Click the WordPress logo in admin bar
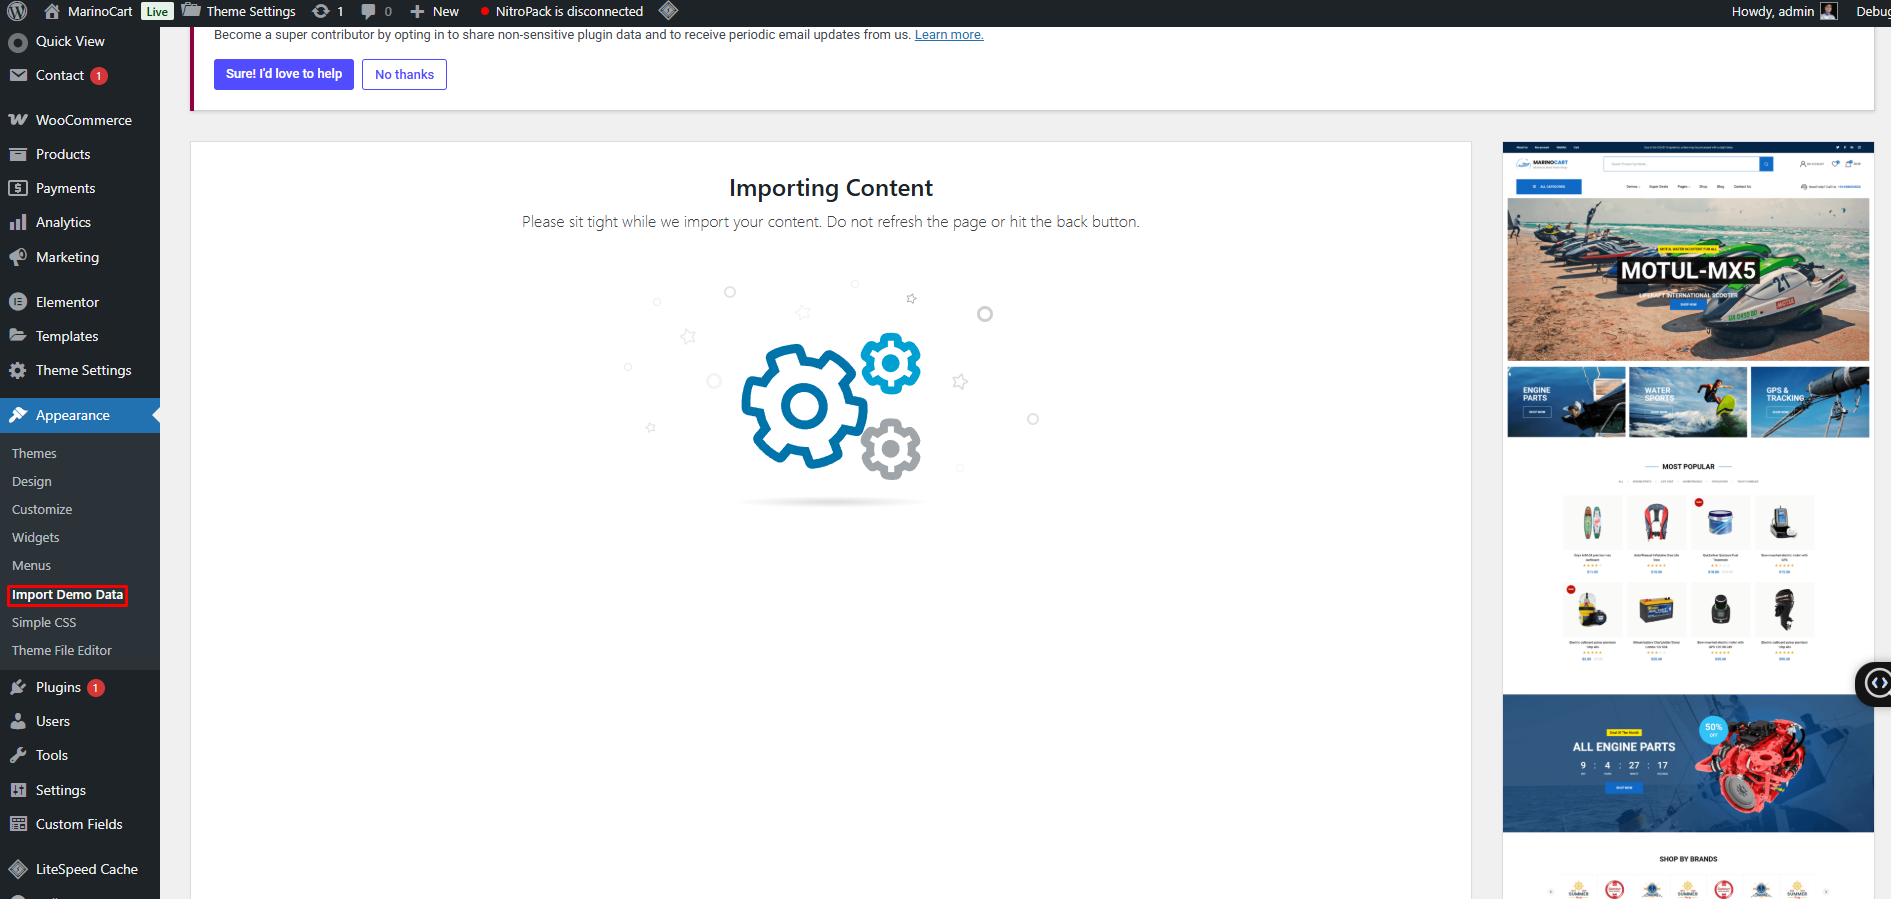Screen dimensions: 1891x899 point(17,12)
